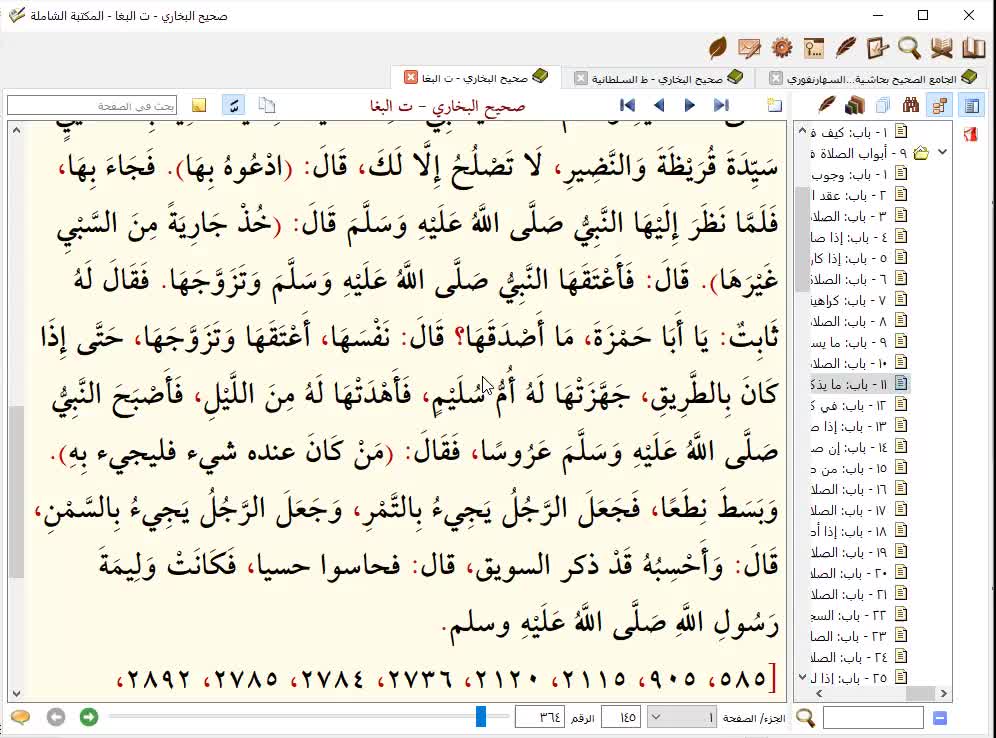
Task: Switch to tab 'صحيح البخاري - ط السلطانية'
Action: (x=657, y=78)
